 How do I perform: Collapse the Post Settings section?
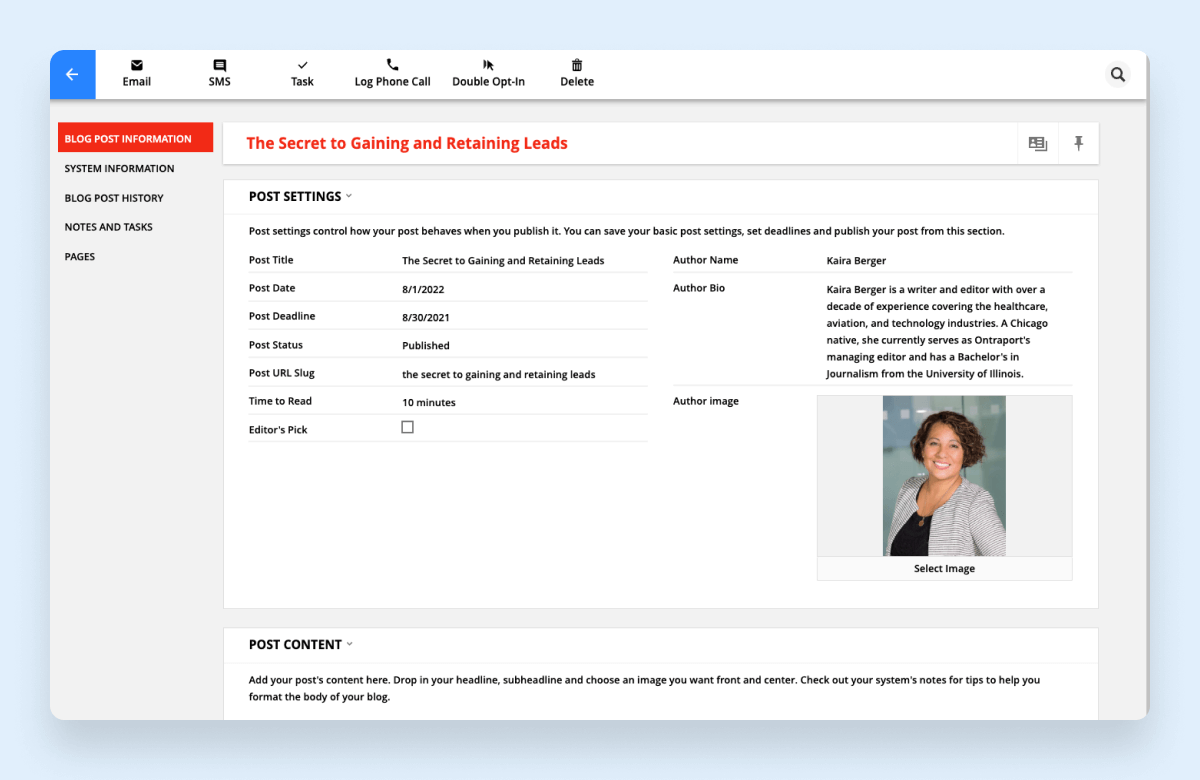[x=349, y=197]
